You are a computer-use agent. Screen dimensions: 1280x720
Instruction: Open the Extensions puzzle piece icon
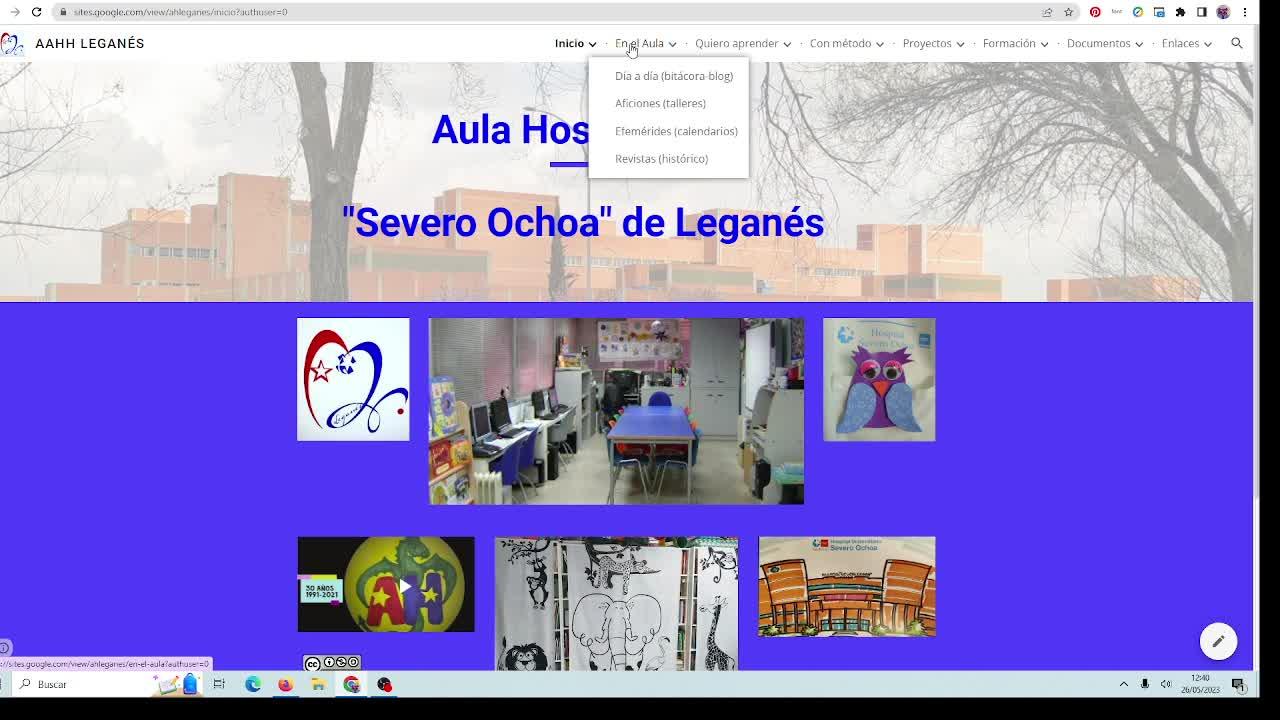[x=1180, y=12]
